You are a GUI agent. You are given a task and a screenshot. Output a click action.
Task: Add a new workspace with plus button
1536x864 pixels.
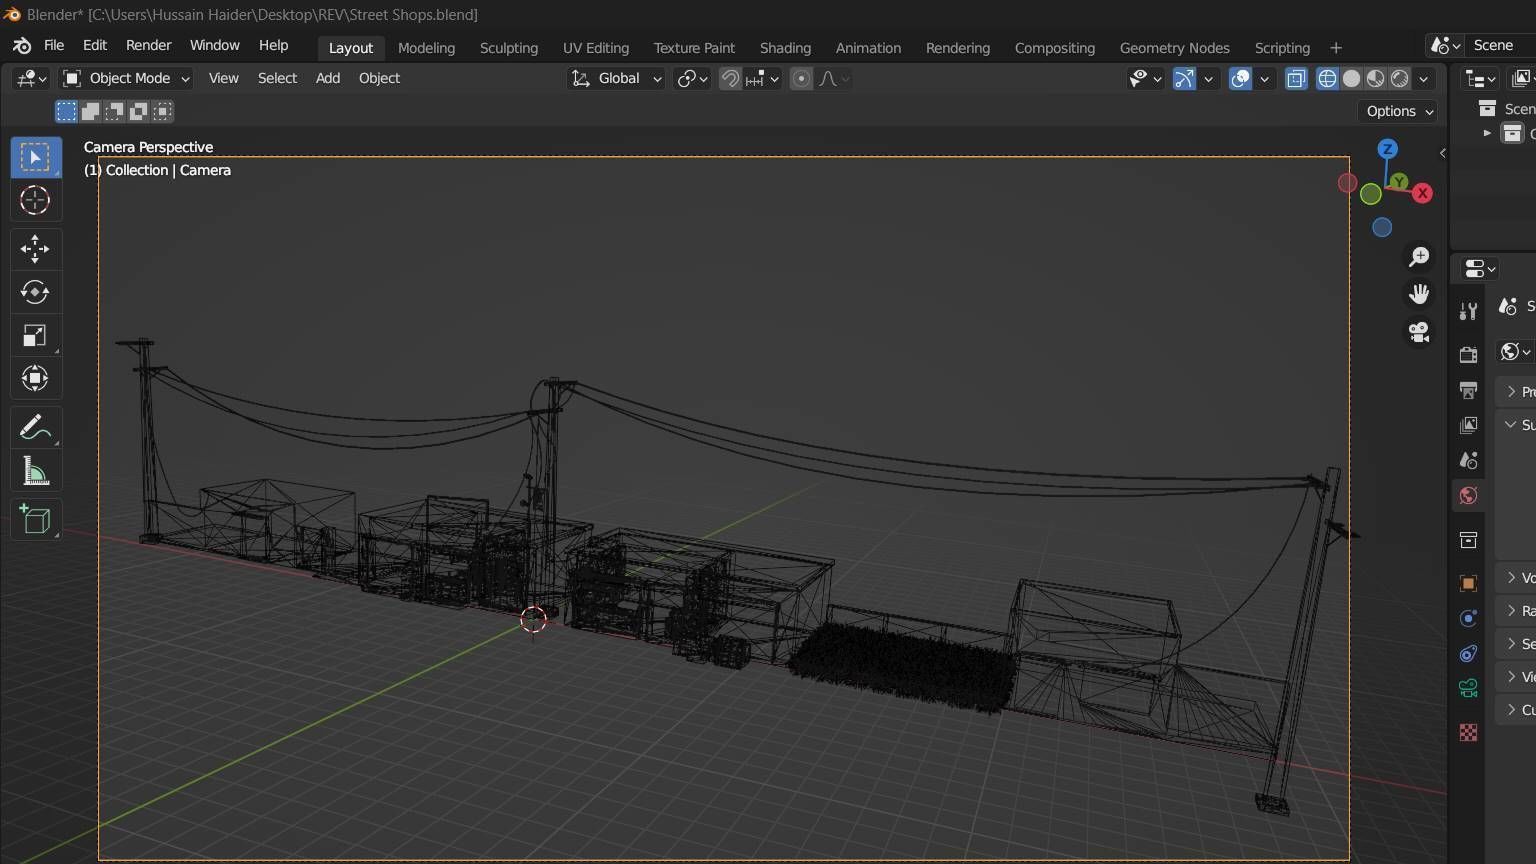(x=1336, y=48)
